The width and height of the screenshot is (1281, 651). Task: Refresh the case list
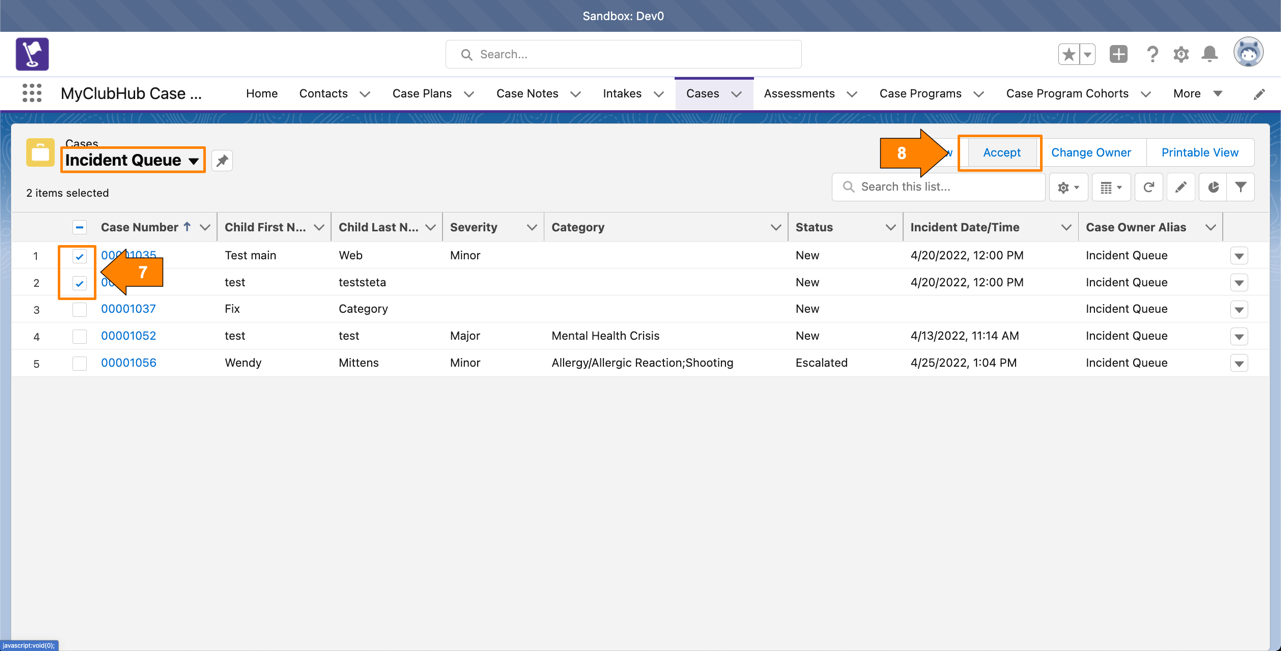(x=1149, y=187)
